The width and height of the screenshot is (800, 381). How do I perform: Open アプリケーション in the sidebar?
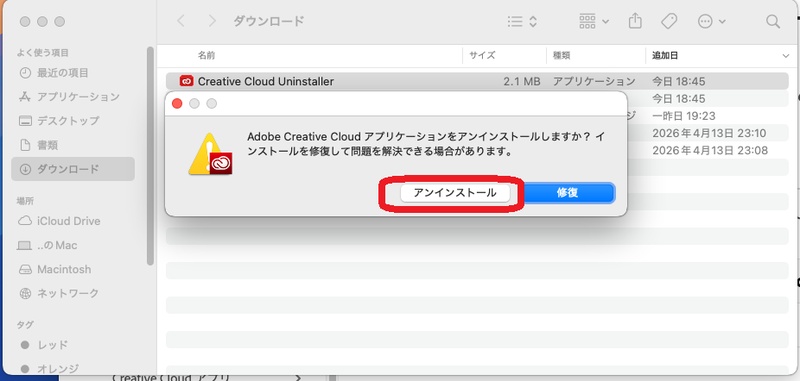pos(72,96)
